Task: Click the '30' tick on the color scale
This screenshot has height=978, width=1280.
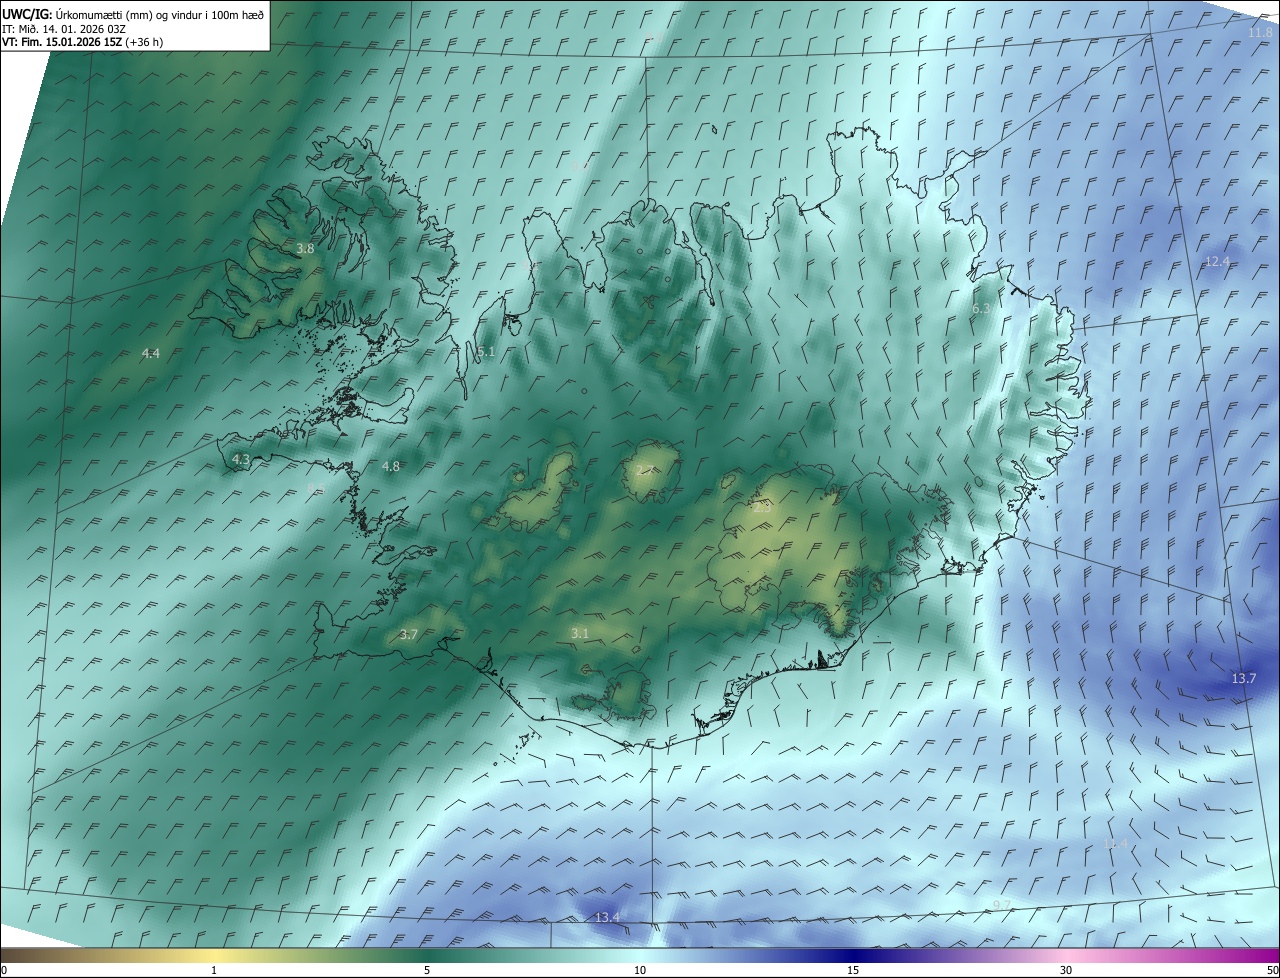Action: point(1066,970)
